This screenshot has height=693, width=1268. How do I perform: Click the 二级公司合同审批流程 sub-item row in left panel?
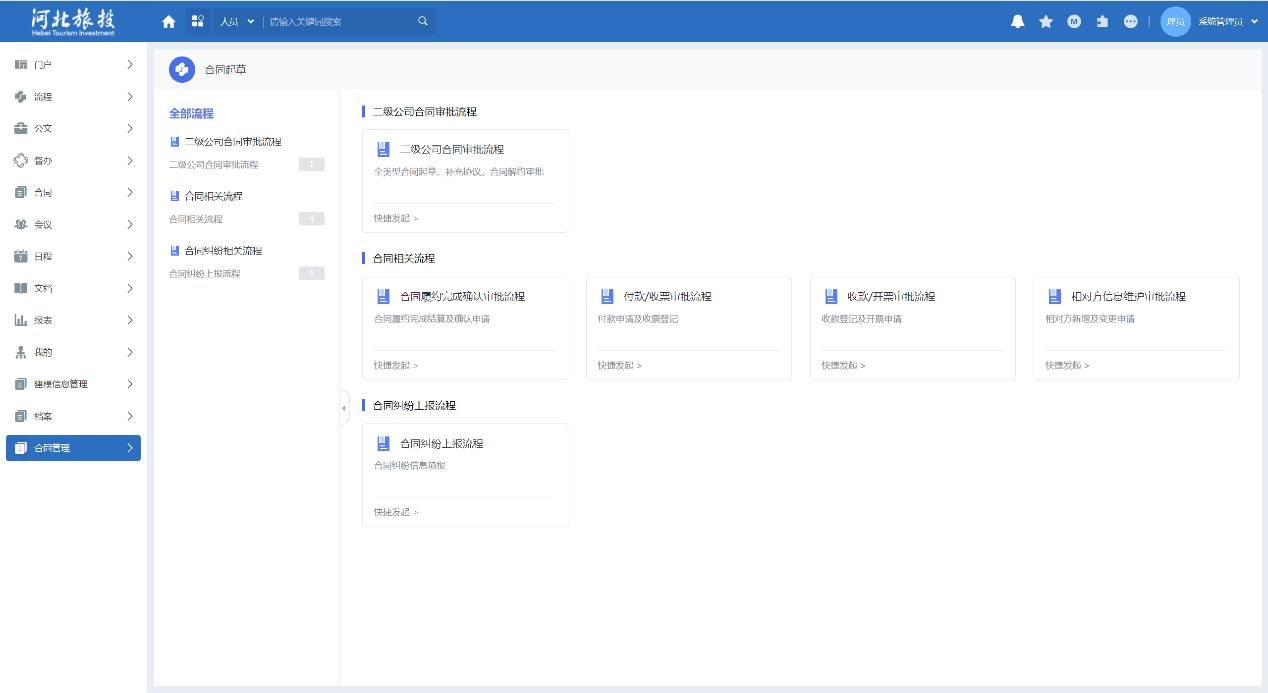[247, 165]
